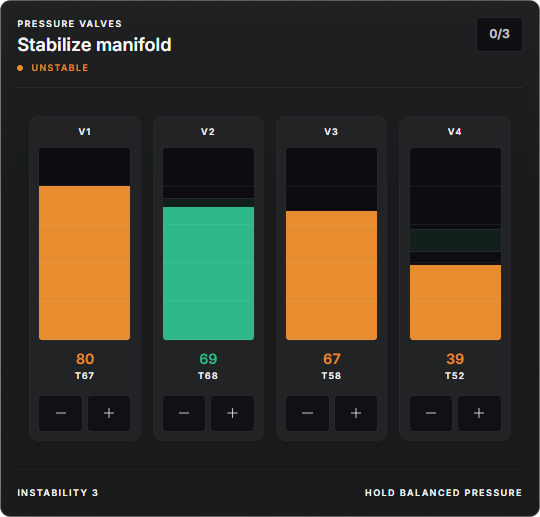Reduce V3 valve pressure via minus
The height and width of the screenshot is (517, 540).
click(307, 413)
